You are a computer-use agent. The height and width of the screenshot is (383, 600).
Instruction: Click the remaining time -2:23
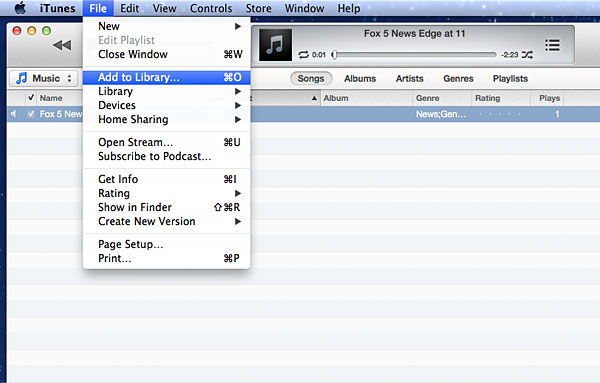point(509,55)
